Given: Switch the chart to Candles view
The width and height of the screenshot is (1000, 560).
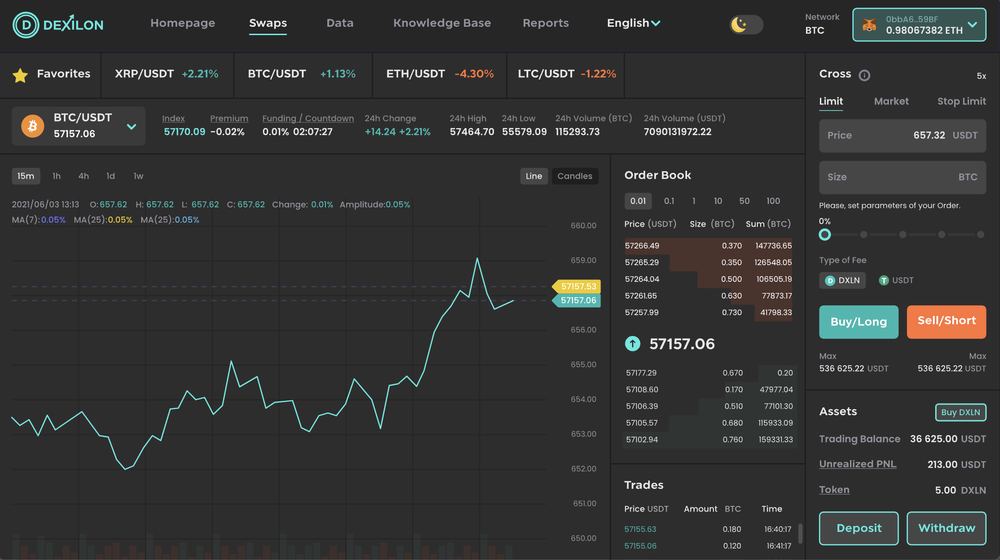Looking at the screenshot, I should pyautogui.click(x=574, y=176).
